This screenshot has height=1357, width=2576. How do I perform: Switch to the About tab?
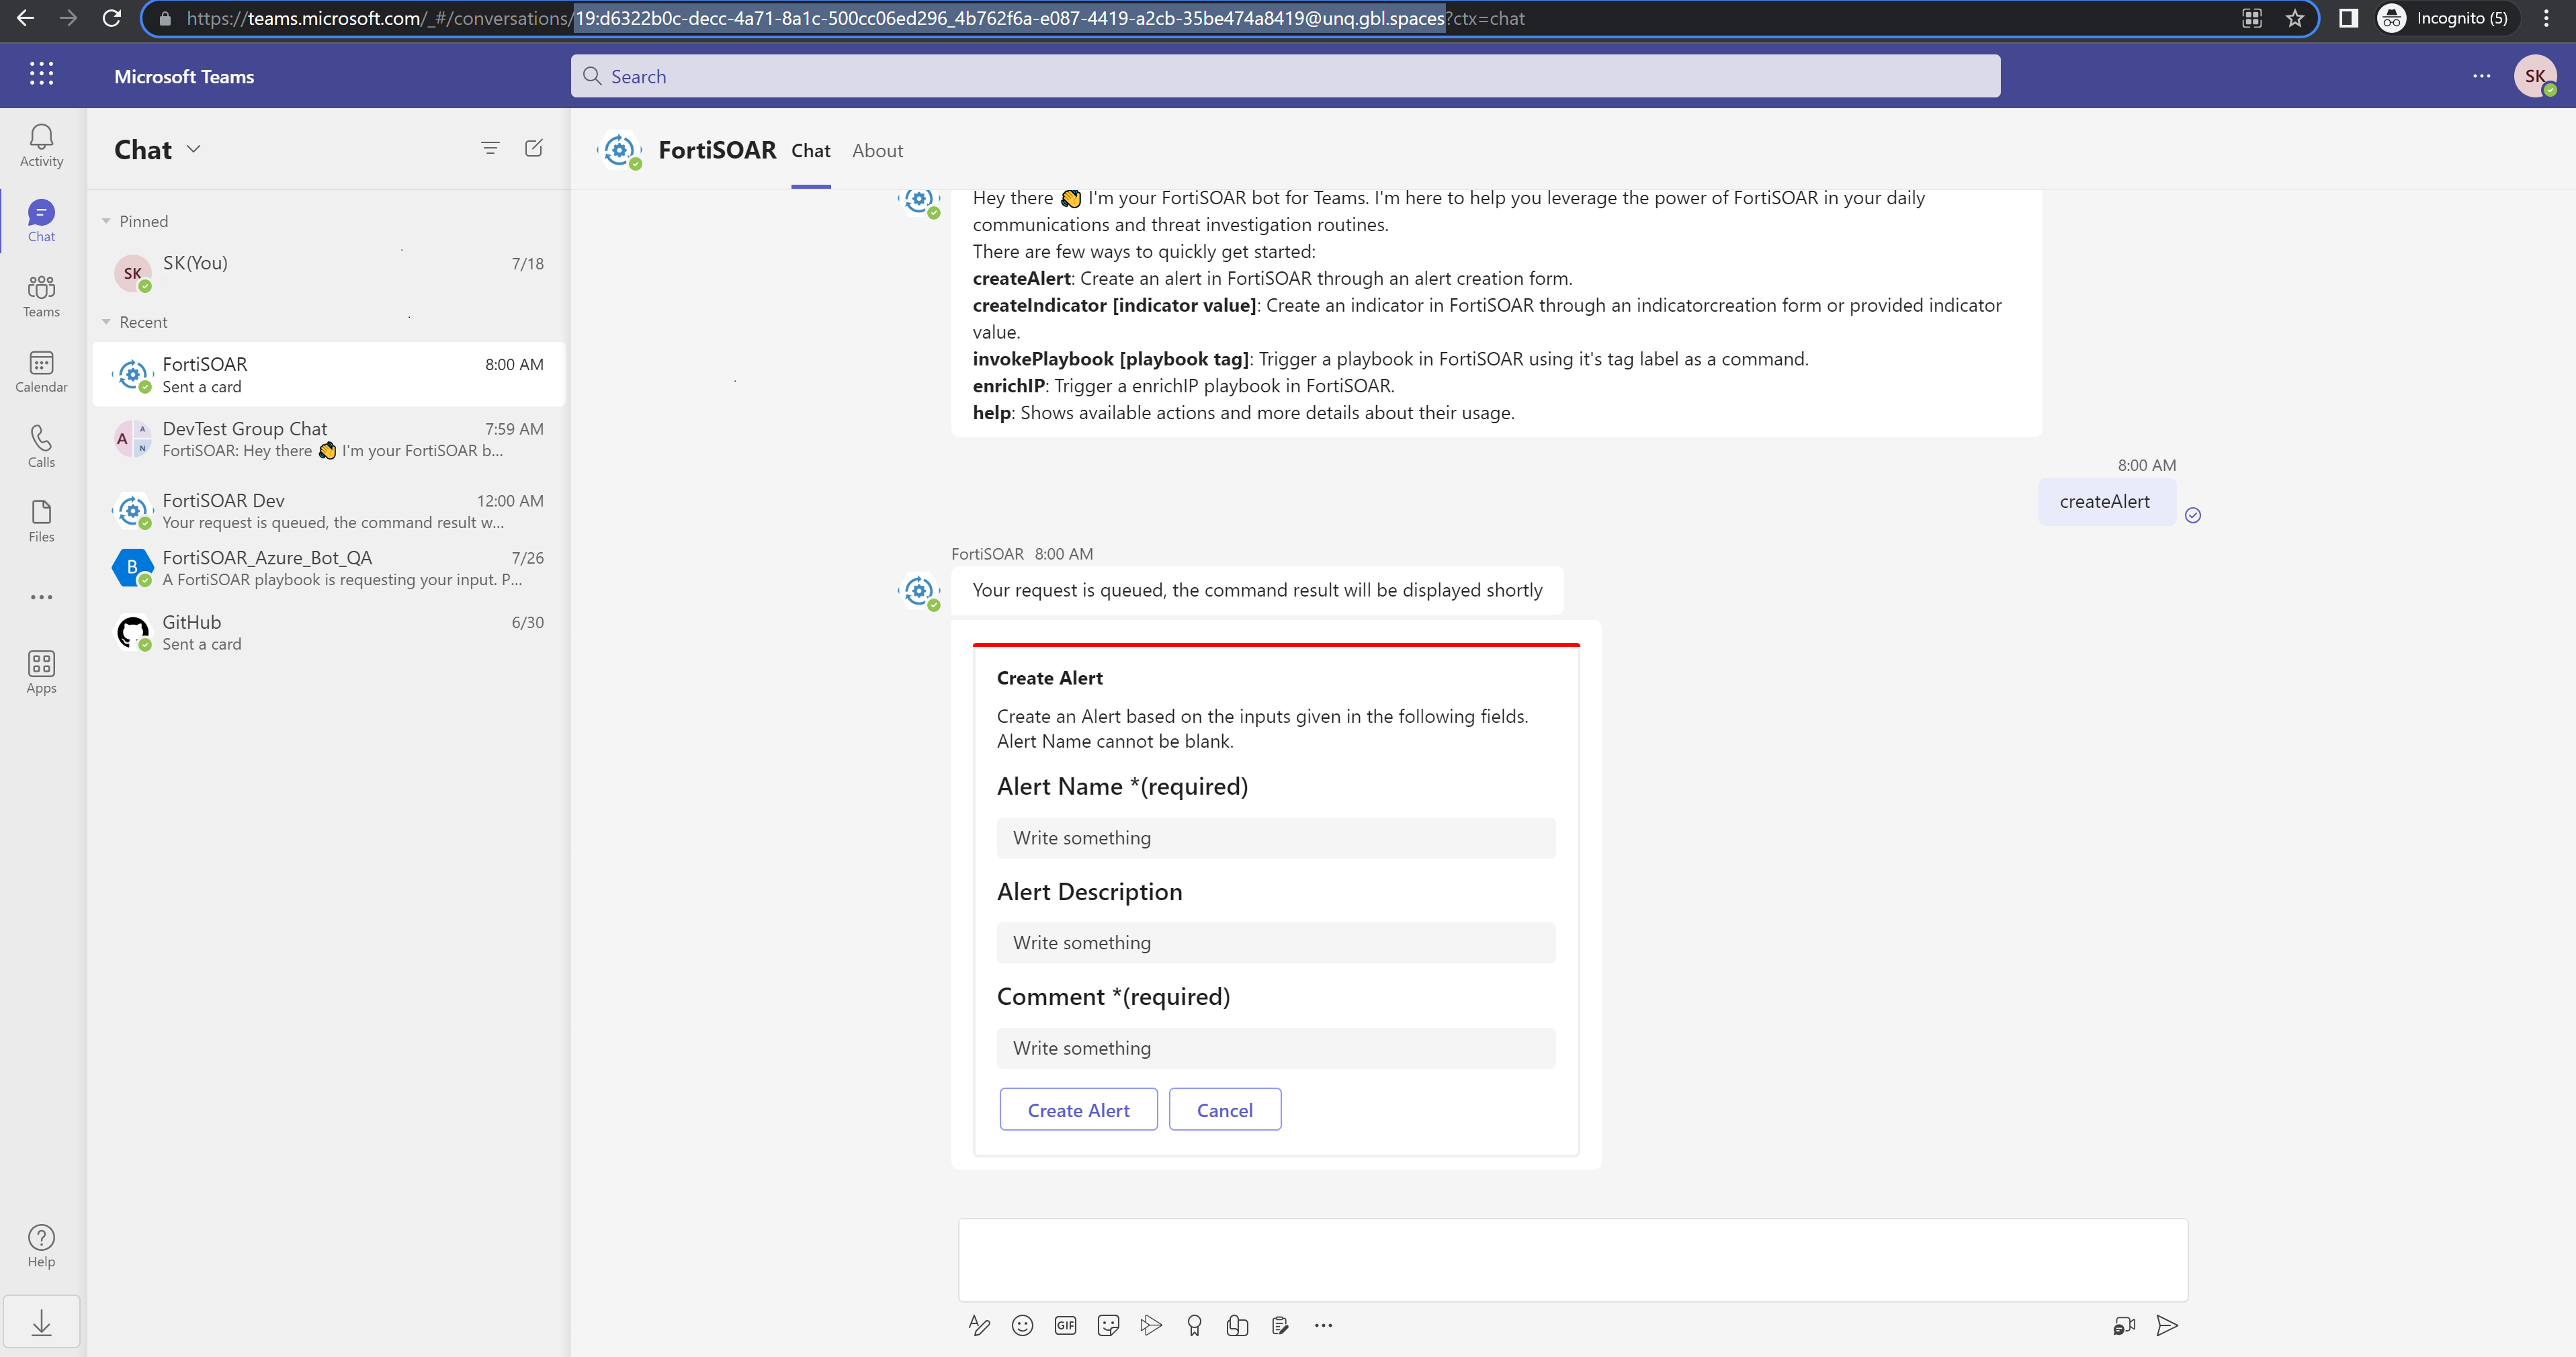click(x=877, y=150)
